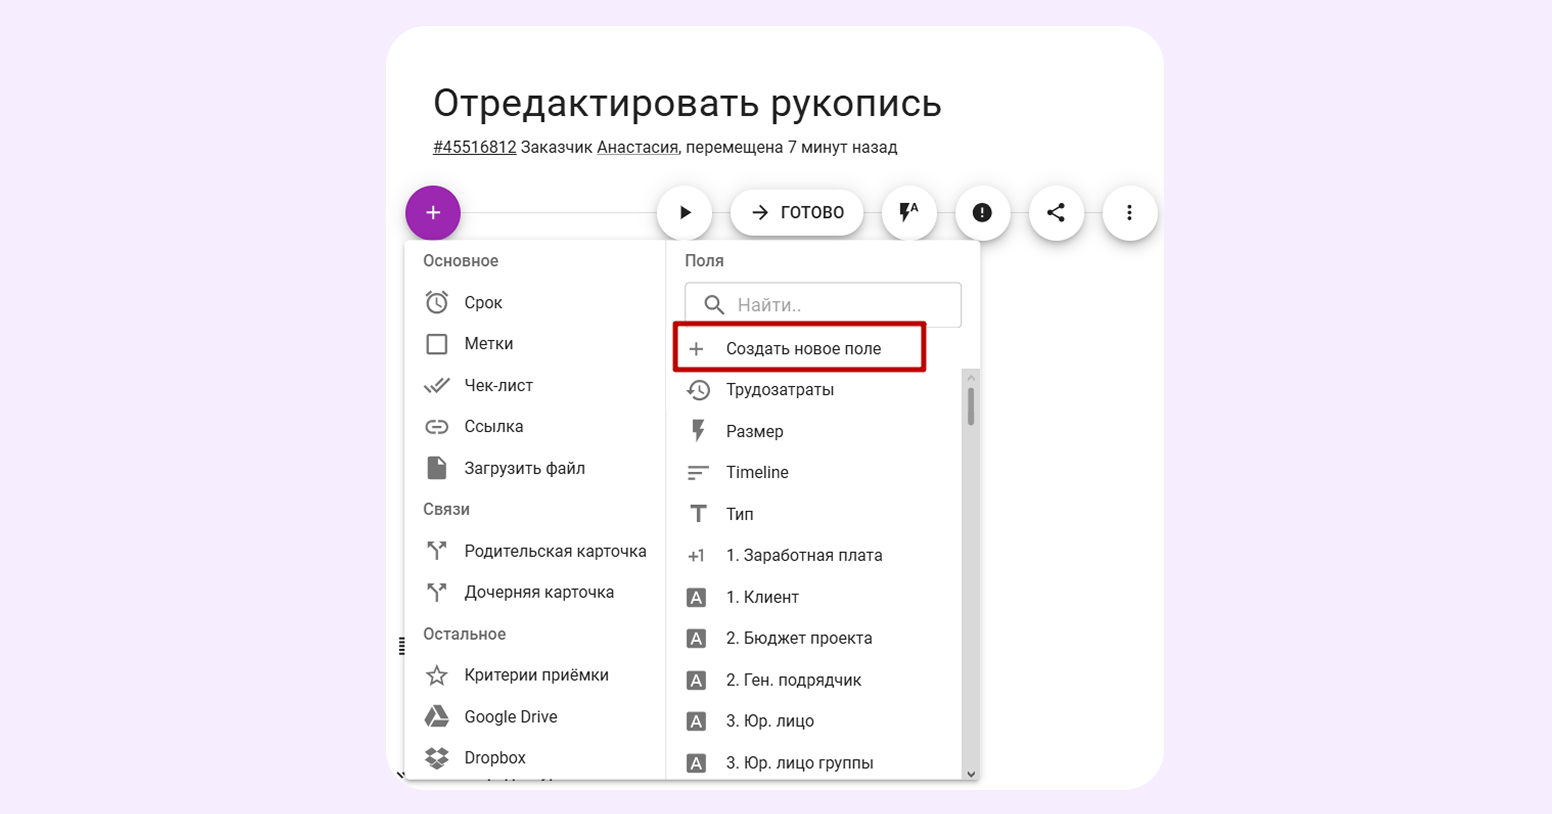Click the fields list scrollbar thumb

970,407
